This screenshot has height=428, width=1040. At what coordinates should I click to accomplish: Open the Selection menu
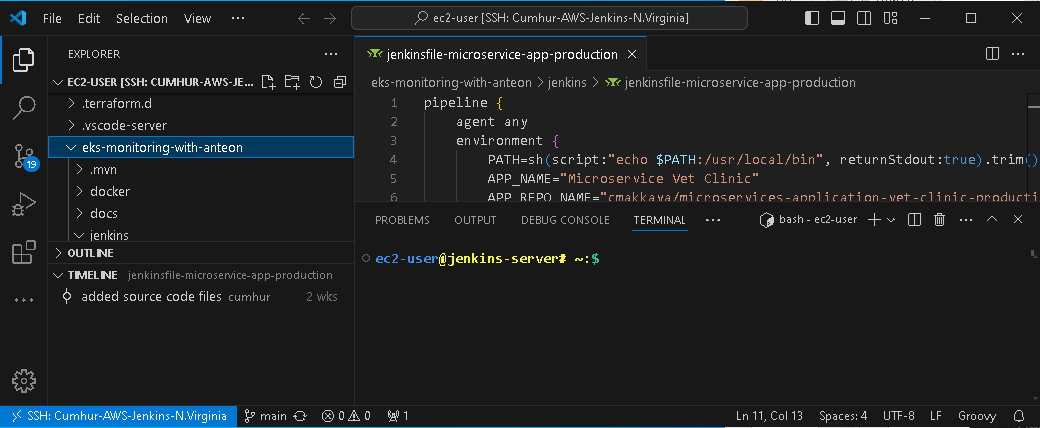[141, 18]
